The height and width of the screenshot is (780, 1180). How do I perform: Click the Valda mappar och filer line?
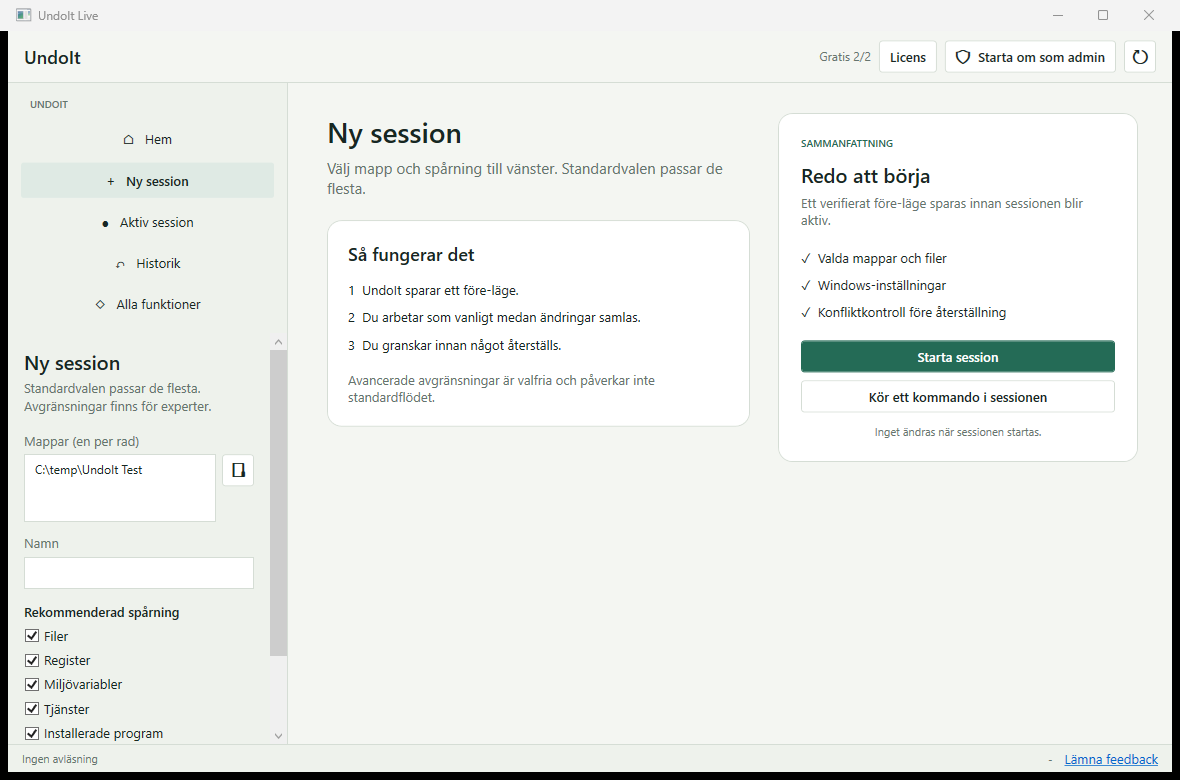pos(874,258)
